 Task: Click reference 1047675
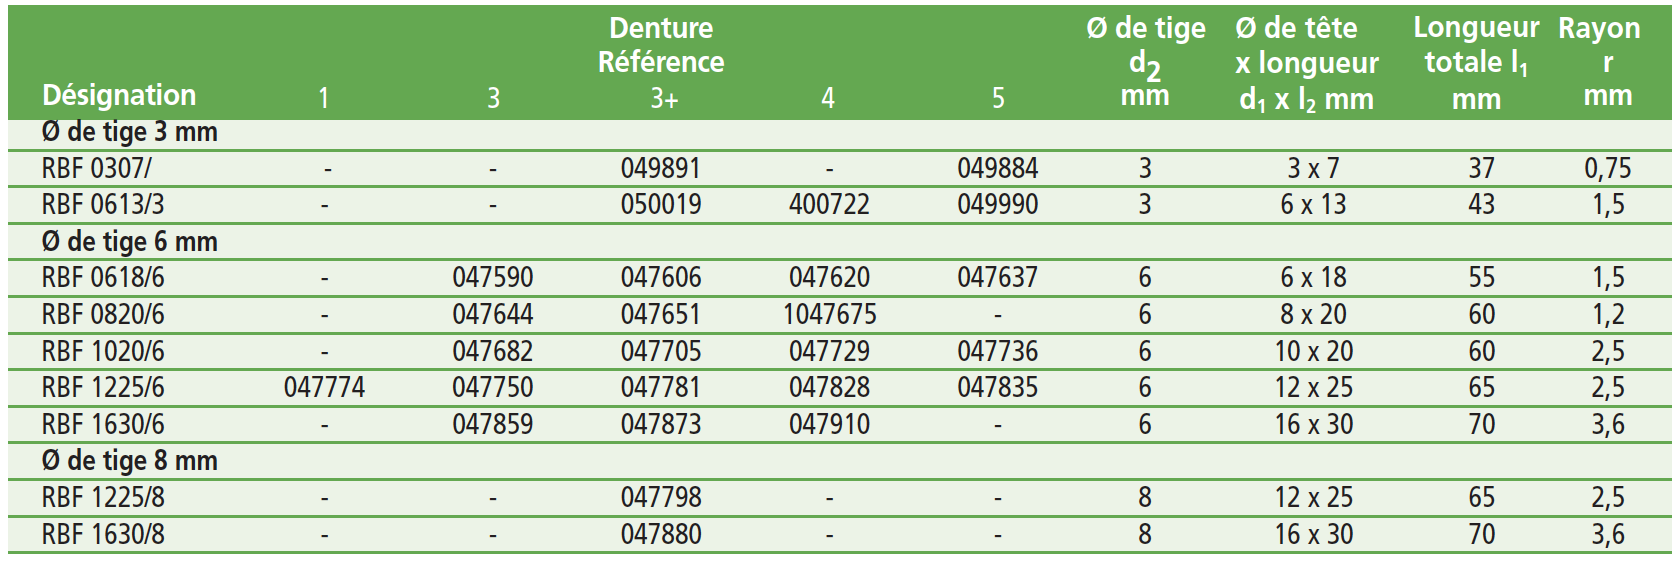(829, 315)
